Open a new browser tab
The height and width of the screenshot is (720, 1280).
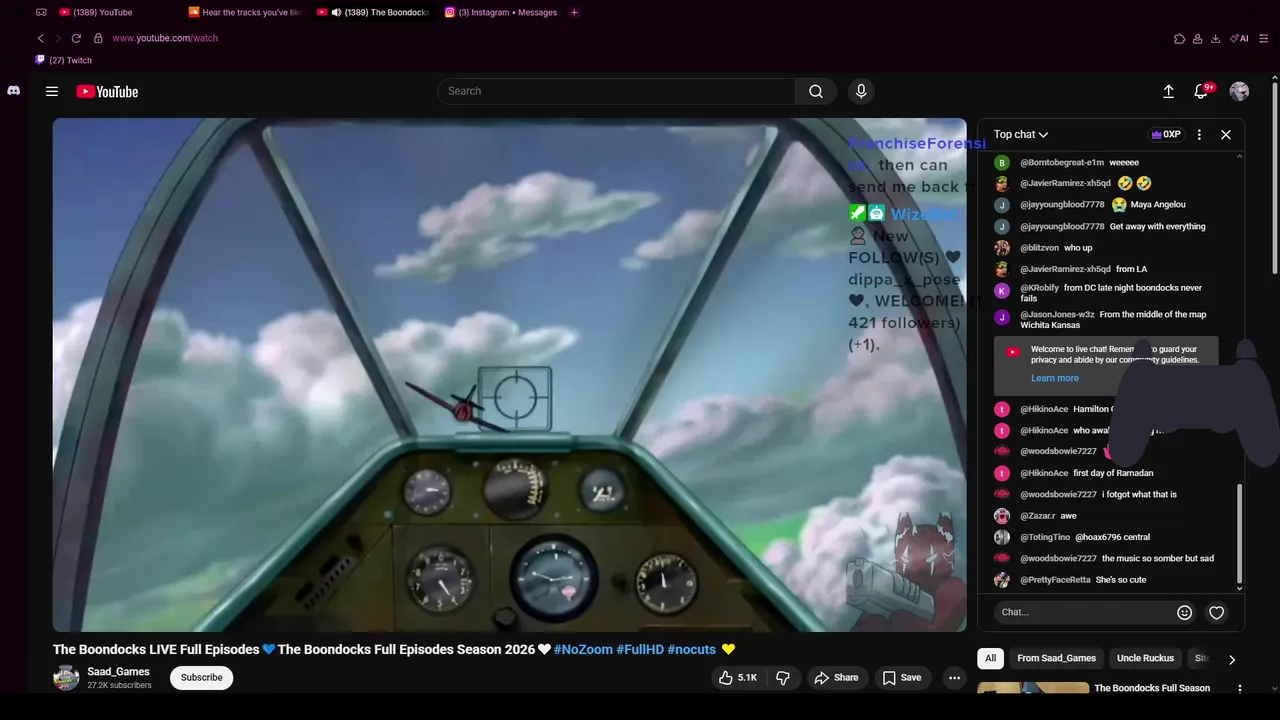[x=574, y=12]
